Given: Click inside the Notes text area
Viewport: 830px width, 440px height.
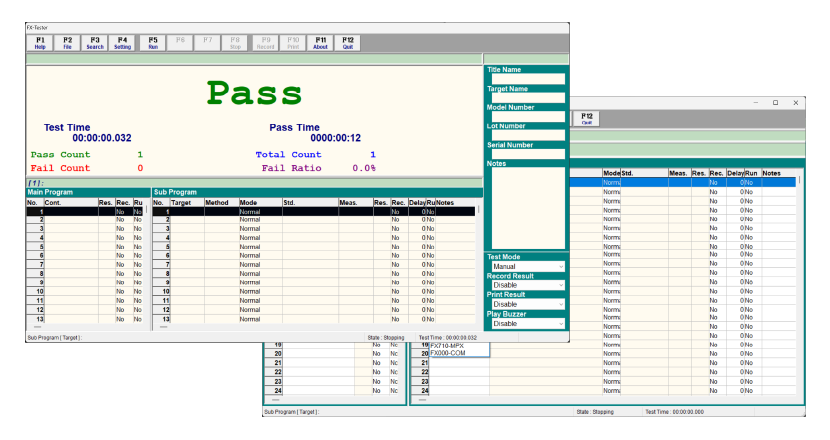Looking at the screenshot, I should 526,205.
